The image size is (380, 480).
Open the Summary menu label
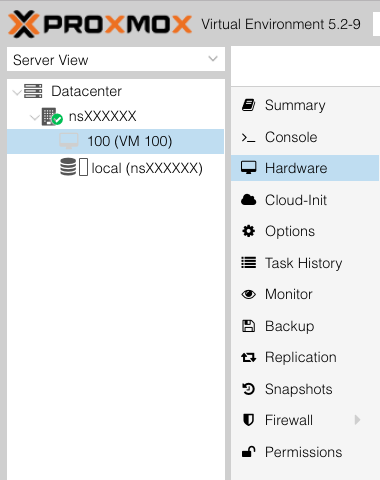[x=295, y=105]
